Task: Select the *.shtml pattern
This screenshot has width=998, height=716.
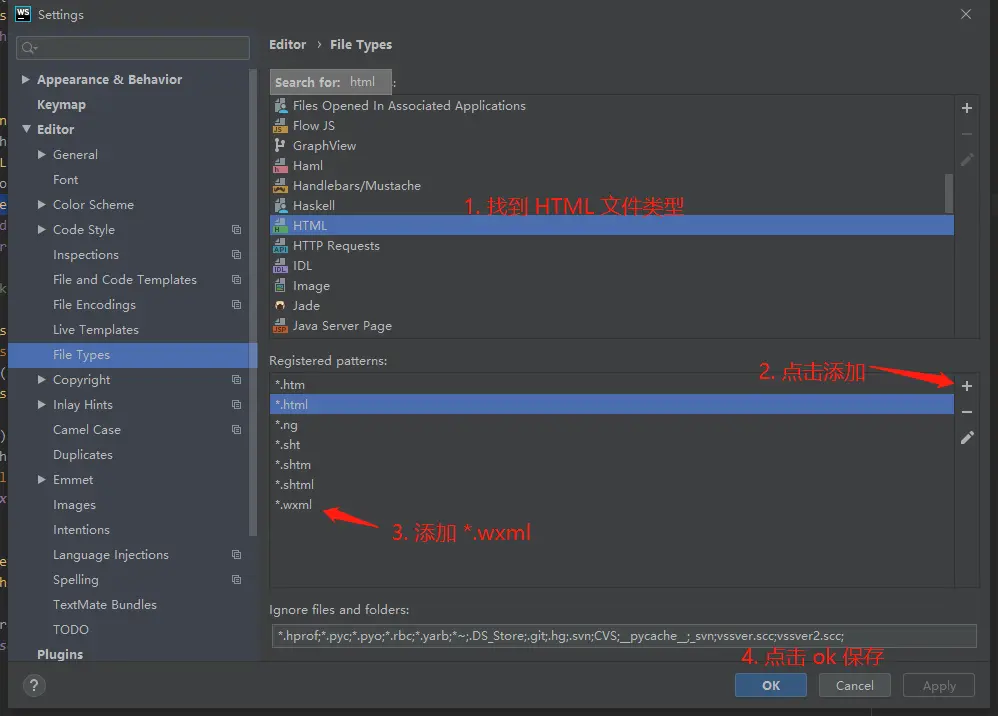Action: click(612, 484)
